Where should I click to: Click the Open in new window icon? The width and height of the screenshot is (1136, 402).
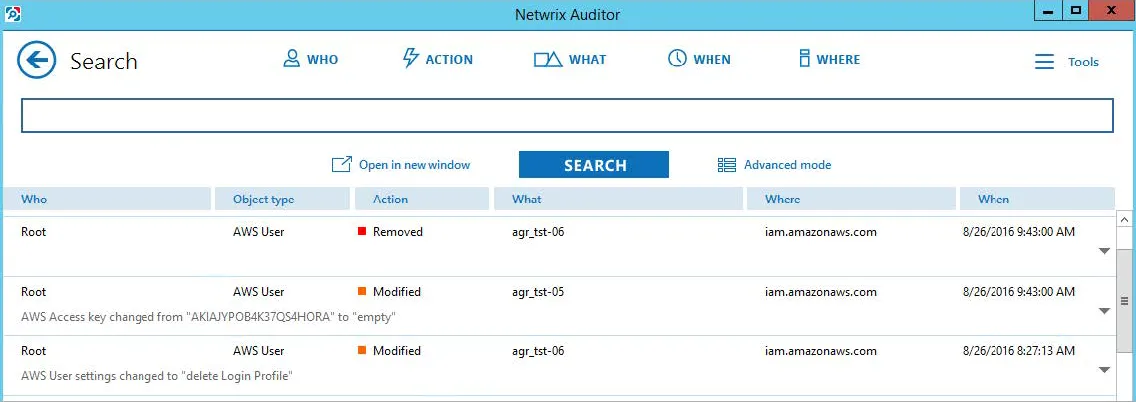click(341, 164)
